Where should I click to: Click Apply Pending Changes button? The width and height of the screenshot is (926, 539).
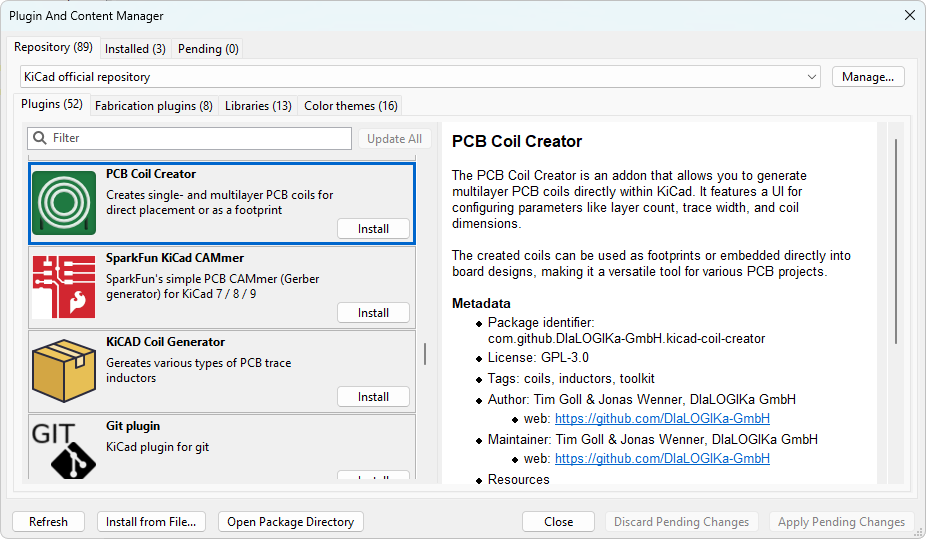(841, 522)
